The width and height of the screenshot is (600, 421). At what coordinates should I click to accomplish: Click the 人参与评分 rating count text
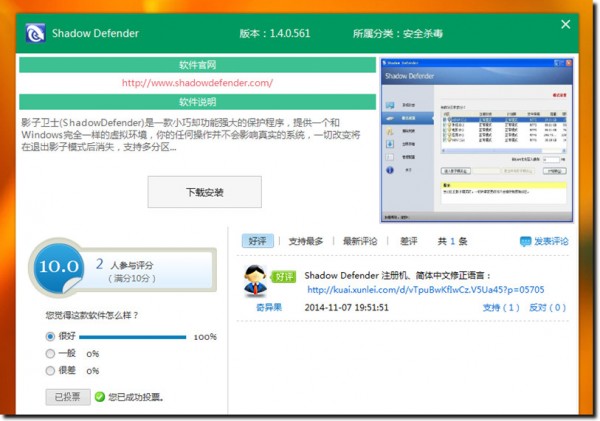[x=132, y=265]
